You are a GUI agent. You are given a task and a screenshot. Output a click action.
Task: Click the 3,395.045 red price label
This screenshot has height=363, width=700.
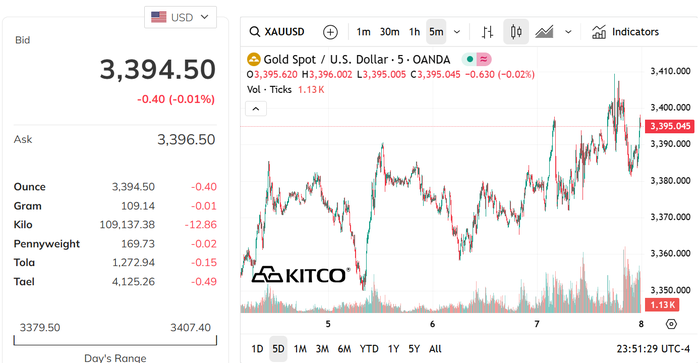pos(670,126)
